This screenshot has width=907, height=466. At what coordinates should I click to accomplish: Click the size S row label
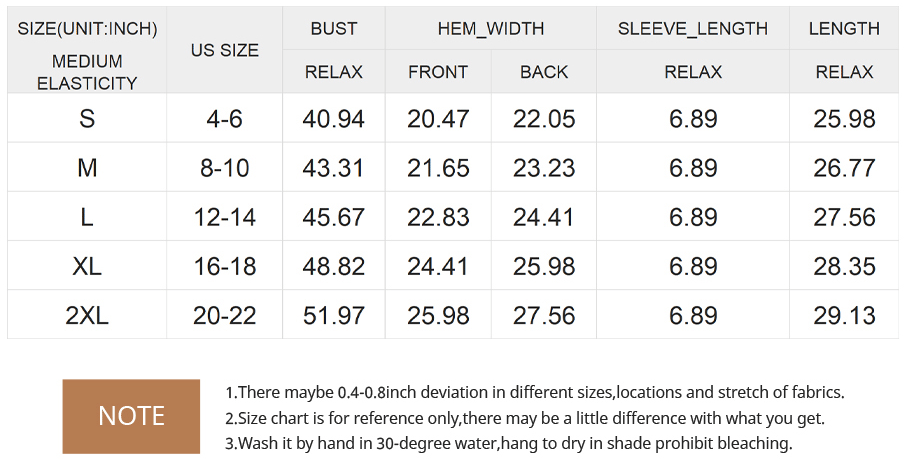tap(87, 119)
